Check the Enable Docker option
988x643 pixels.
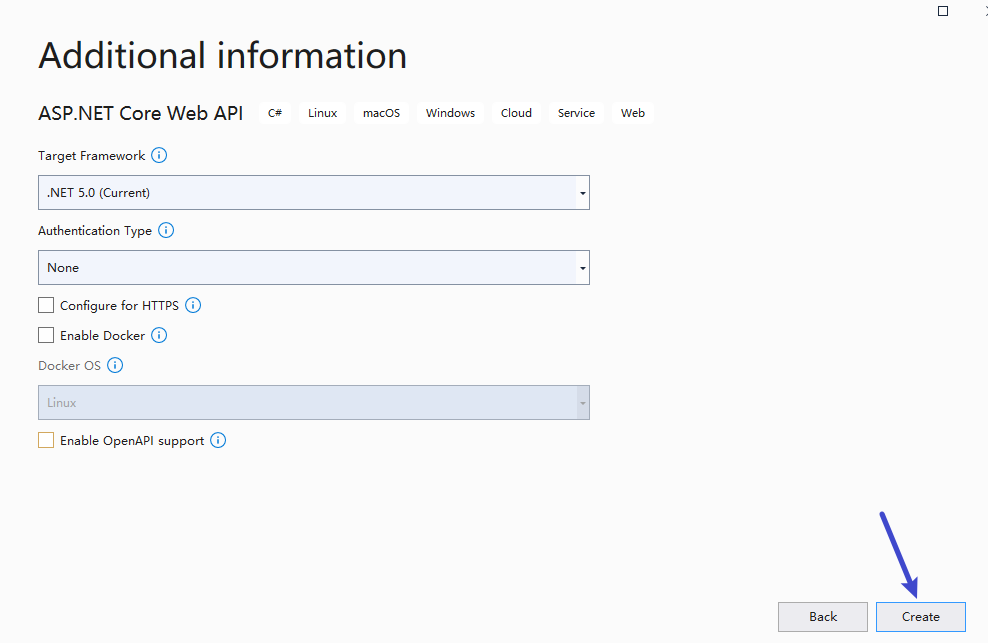(x=45, y=335)
